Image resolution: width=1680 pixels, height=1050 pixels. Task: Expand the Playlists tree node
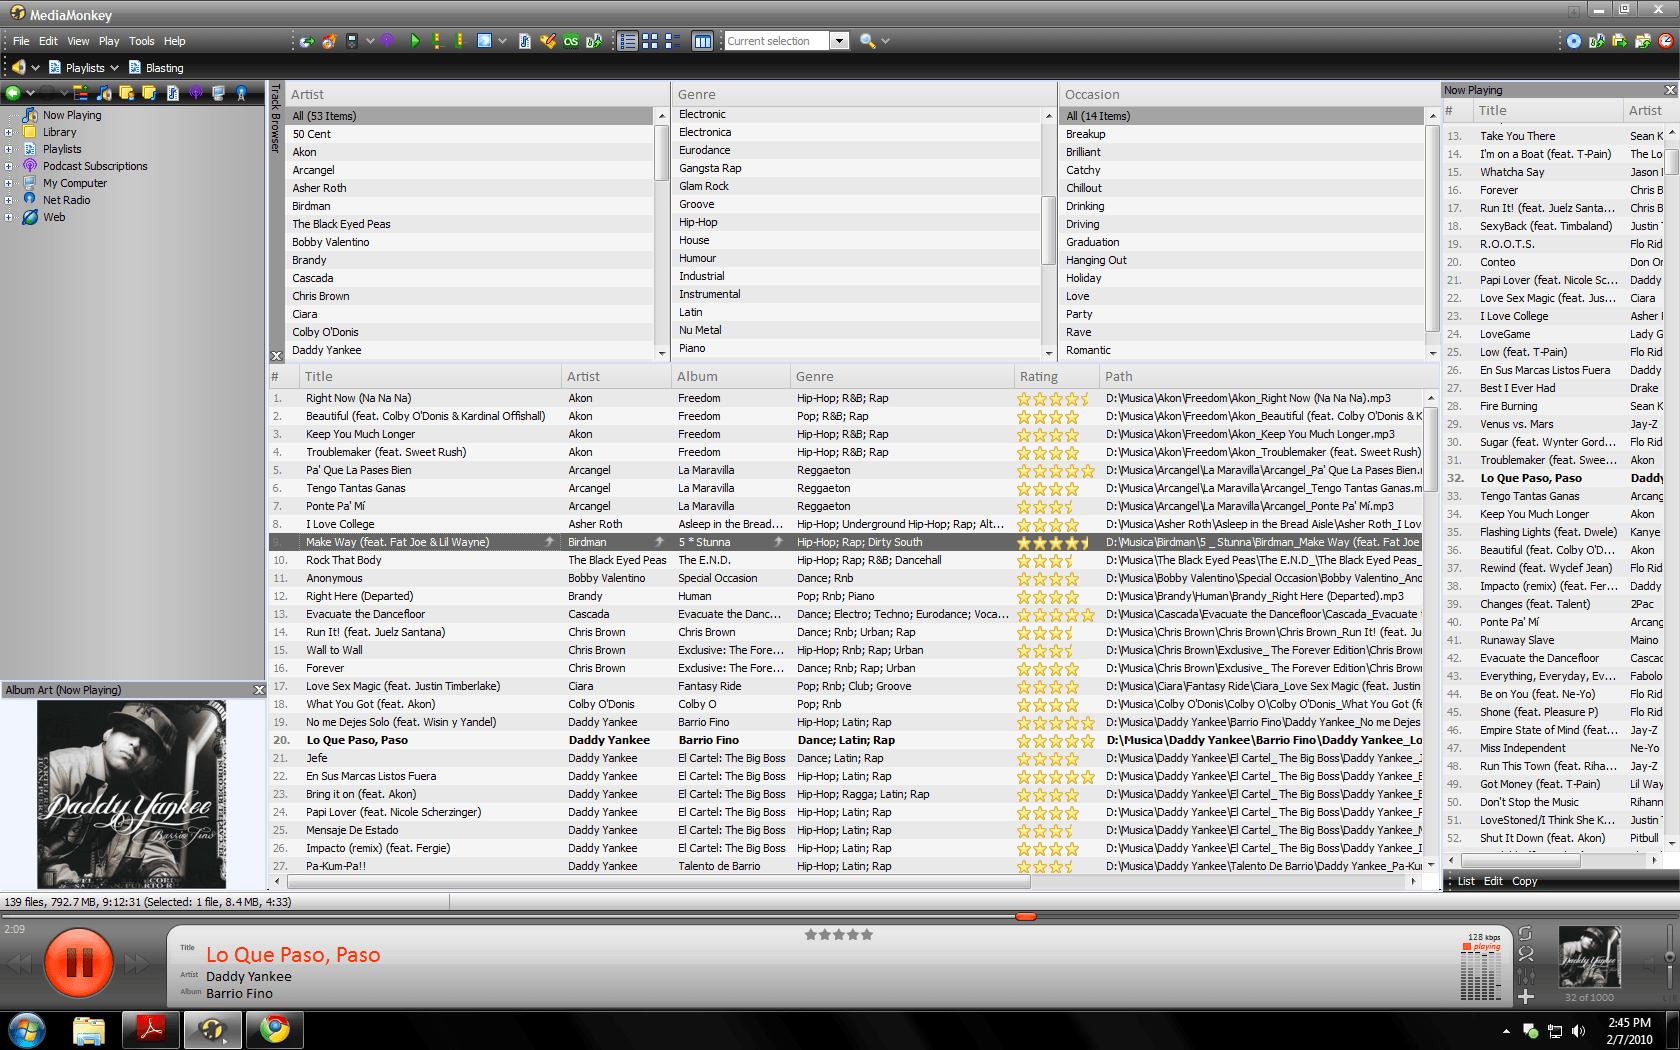[x=9, y=149]
